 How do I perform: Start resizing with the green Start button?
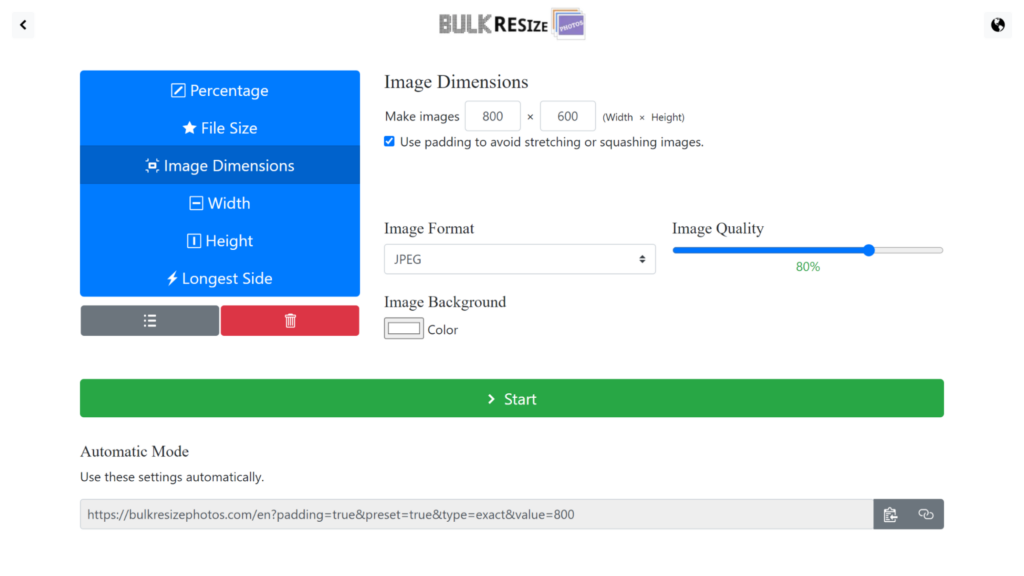[x=512, y=398]
